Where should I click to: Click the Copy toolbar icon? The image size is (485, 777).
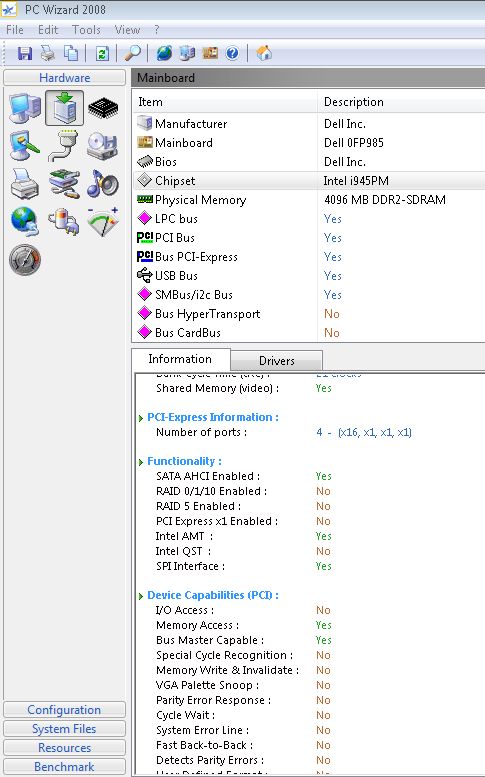pos(71,53)
